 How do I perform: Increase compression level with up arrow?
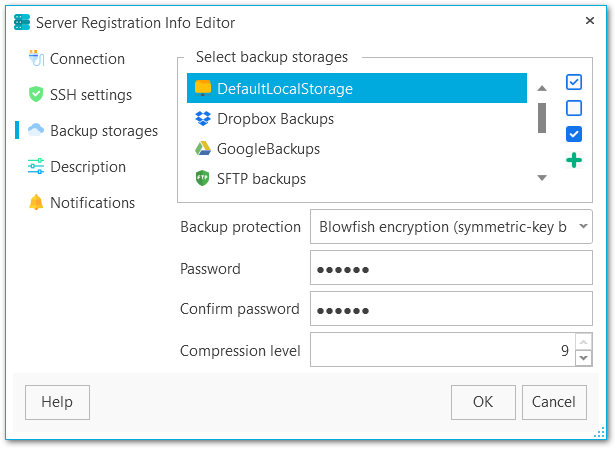[583, 342]
